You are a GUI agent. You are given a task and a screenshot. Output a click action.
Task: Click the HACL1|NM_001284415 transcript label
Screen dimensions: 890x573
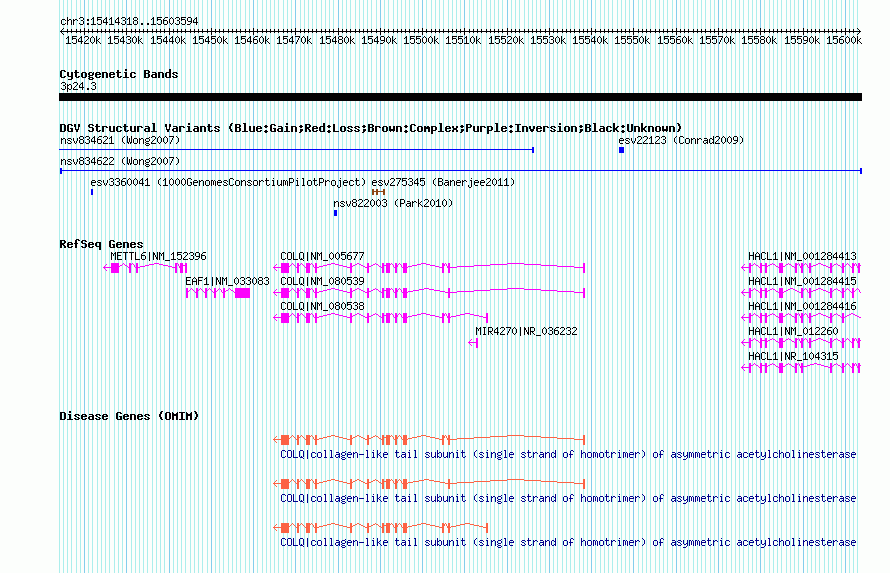[802, 281]
